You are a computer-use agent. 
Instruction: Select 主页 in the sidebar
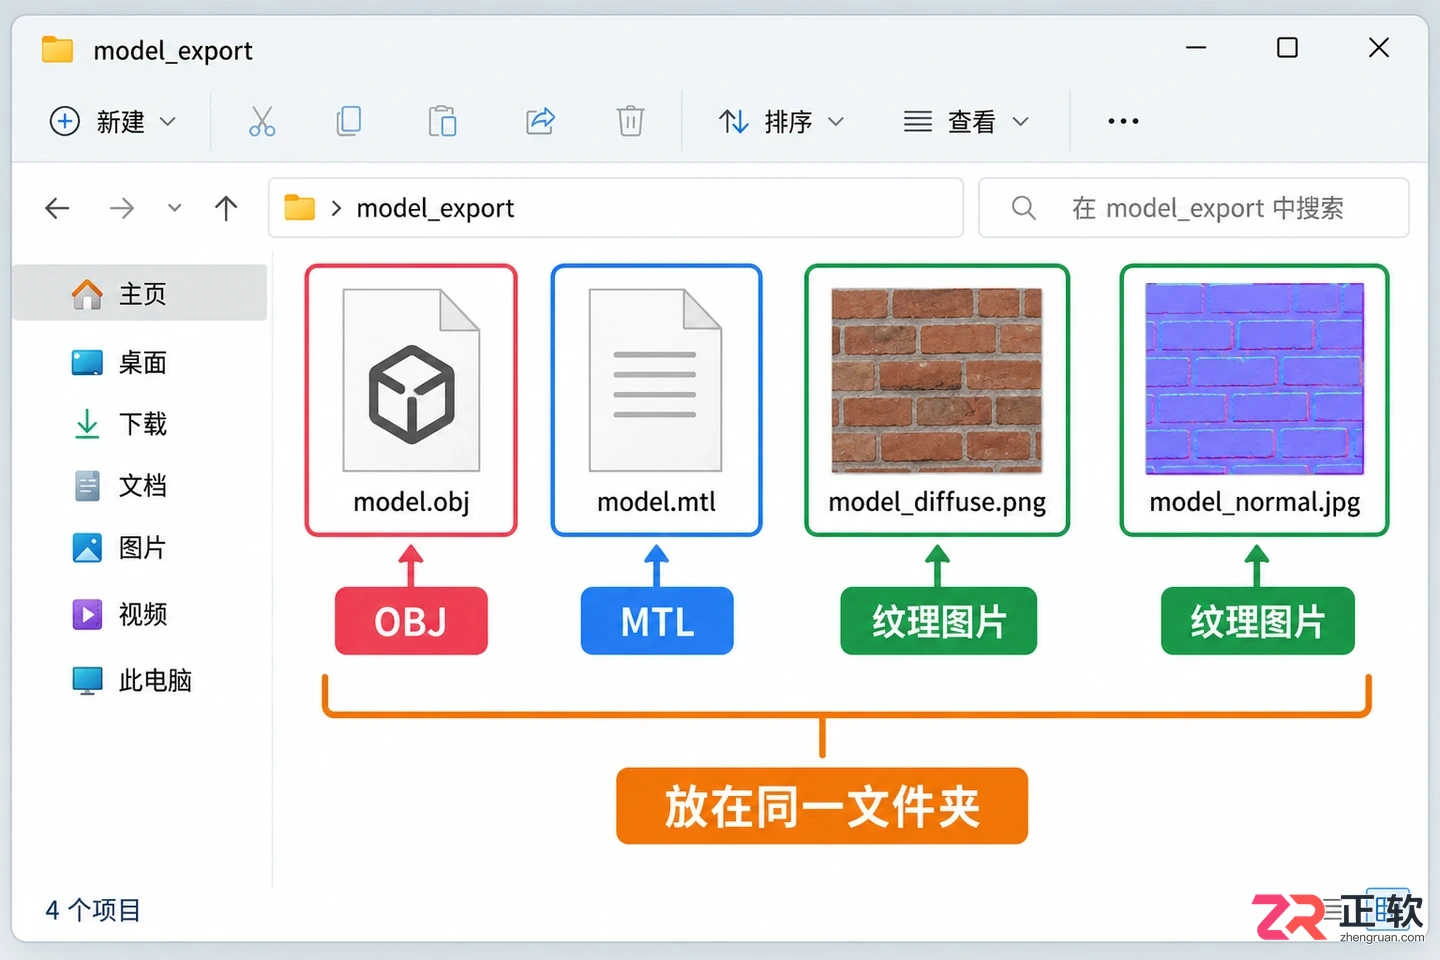coord(140,293)
